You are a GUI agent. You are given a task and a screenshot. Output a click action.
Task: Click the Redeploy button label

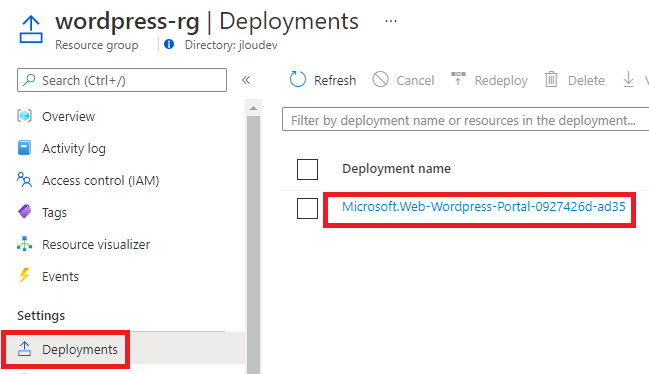(x=501, y=81)
